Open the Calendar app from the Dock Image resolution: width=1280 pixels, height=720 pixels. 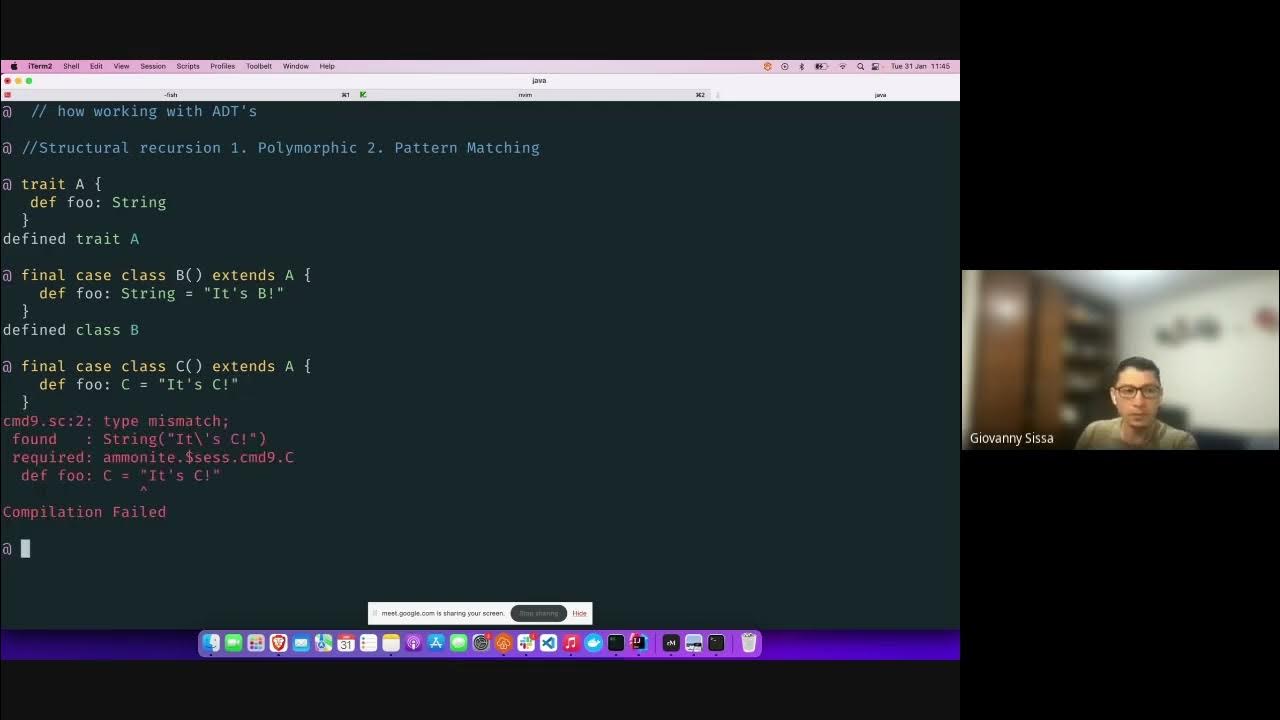point(346,643)
